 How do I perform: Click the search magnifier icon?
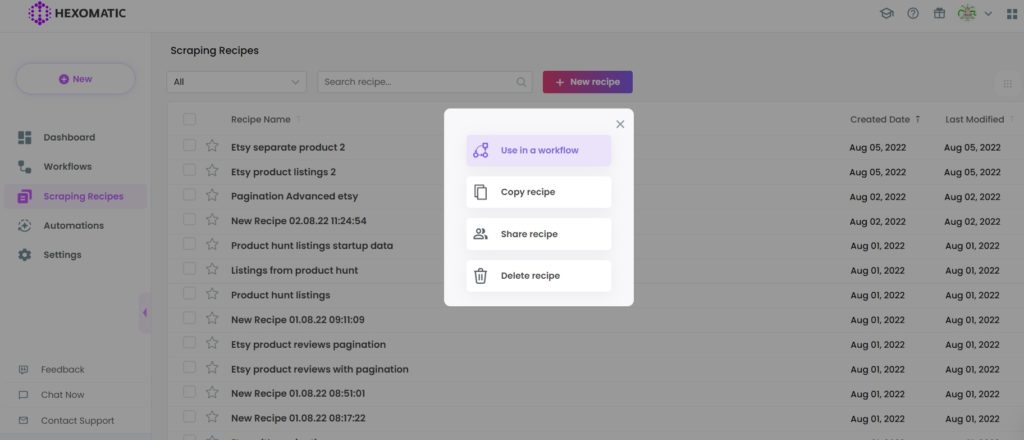pos(521,82)
